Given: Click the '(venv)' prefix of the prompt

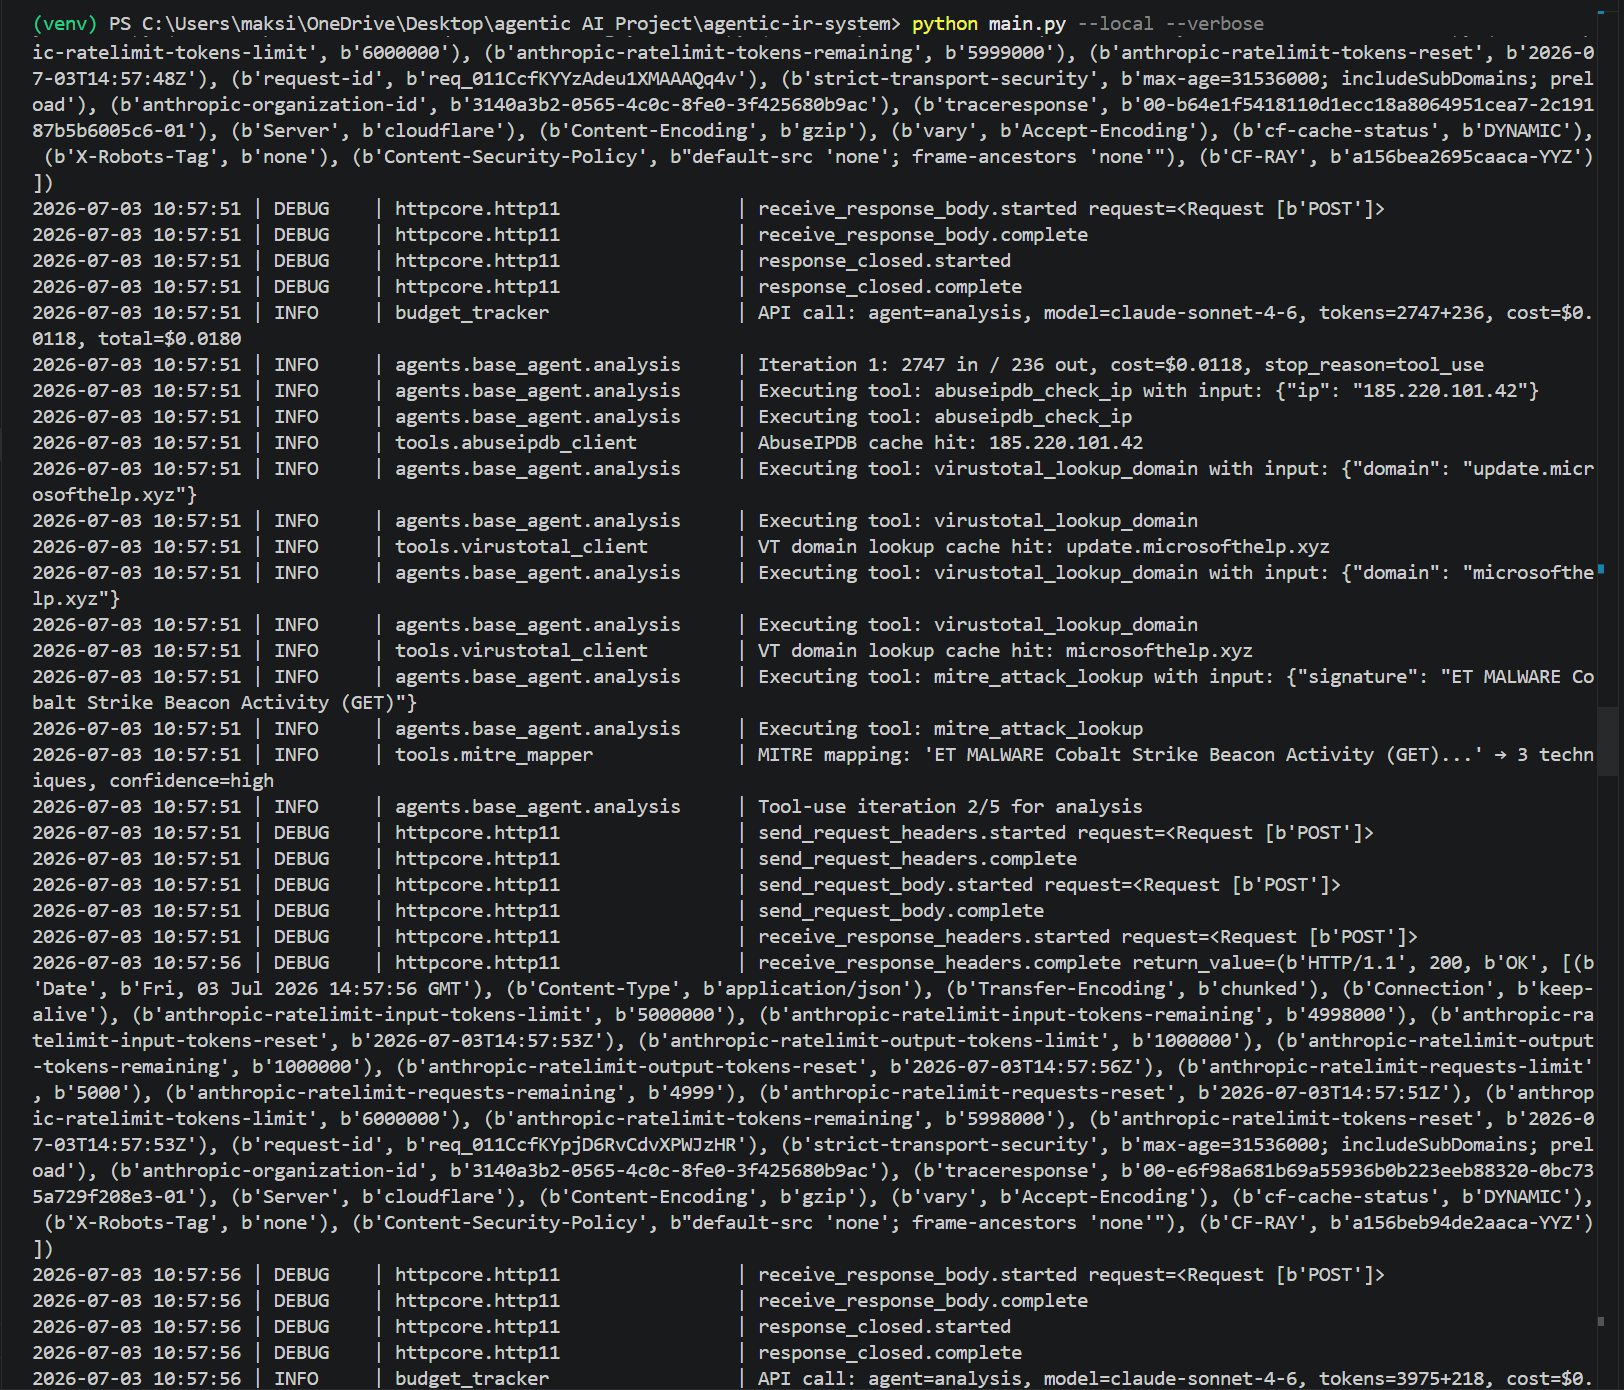Looking at the screenshot, I should pos(65,23).
